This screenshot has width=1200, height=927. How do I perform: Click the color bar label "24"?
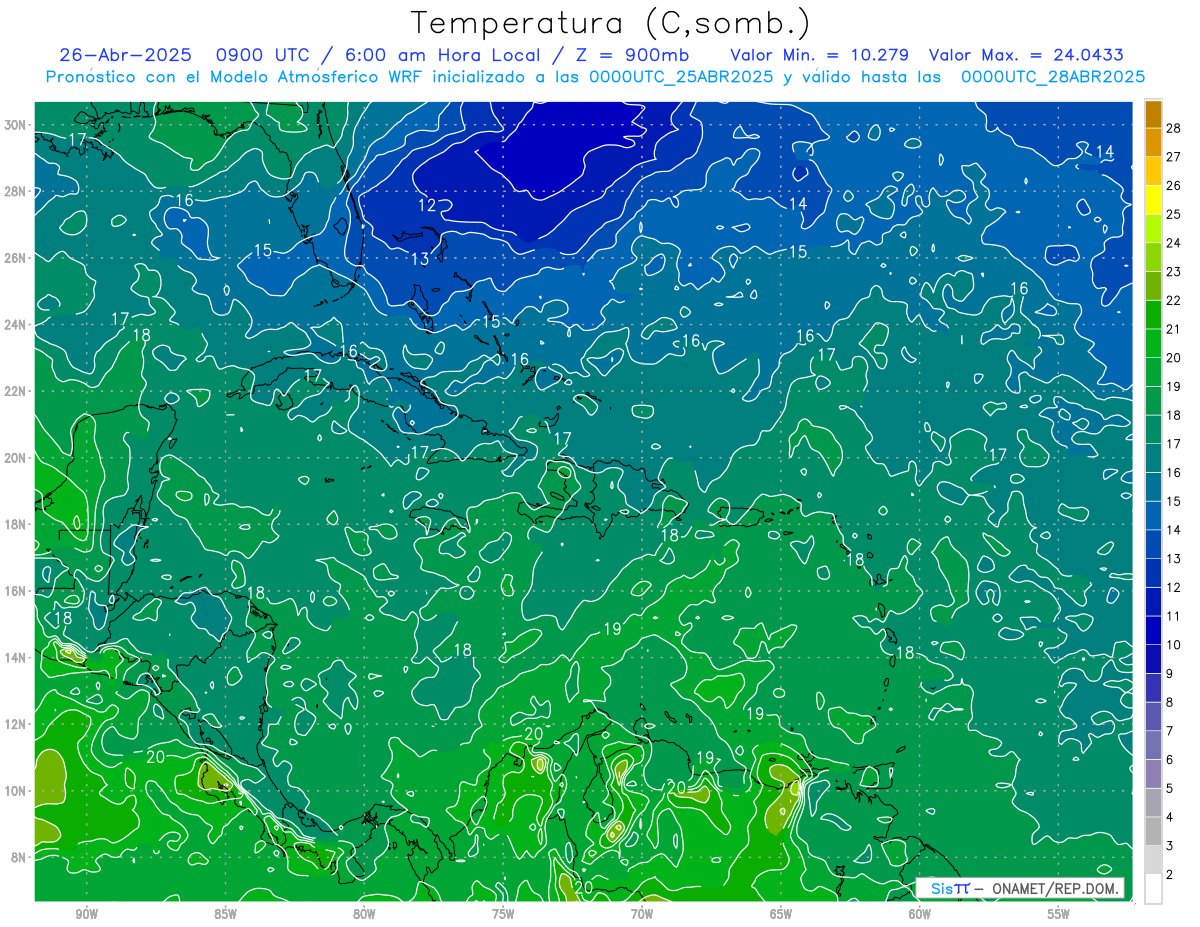click(1174, 242)
